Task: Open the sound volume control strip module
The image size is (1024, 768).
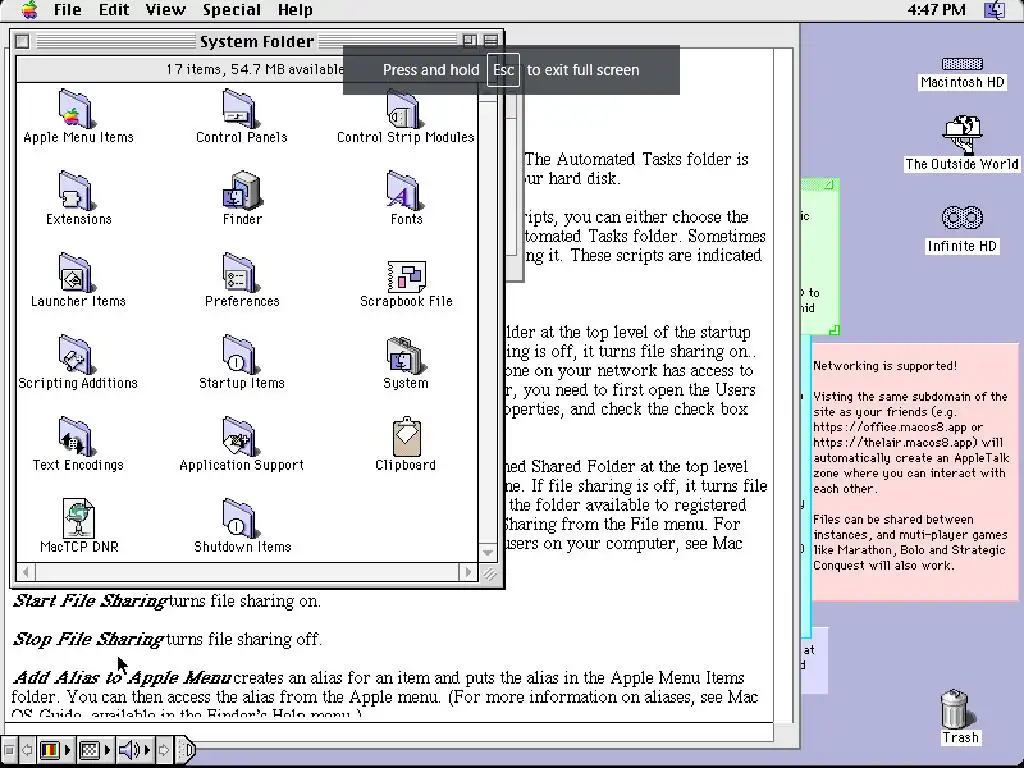Action: tap(135, 750)
